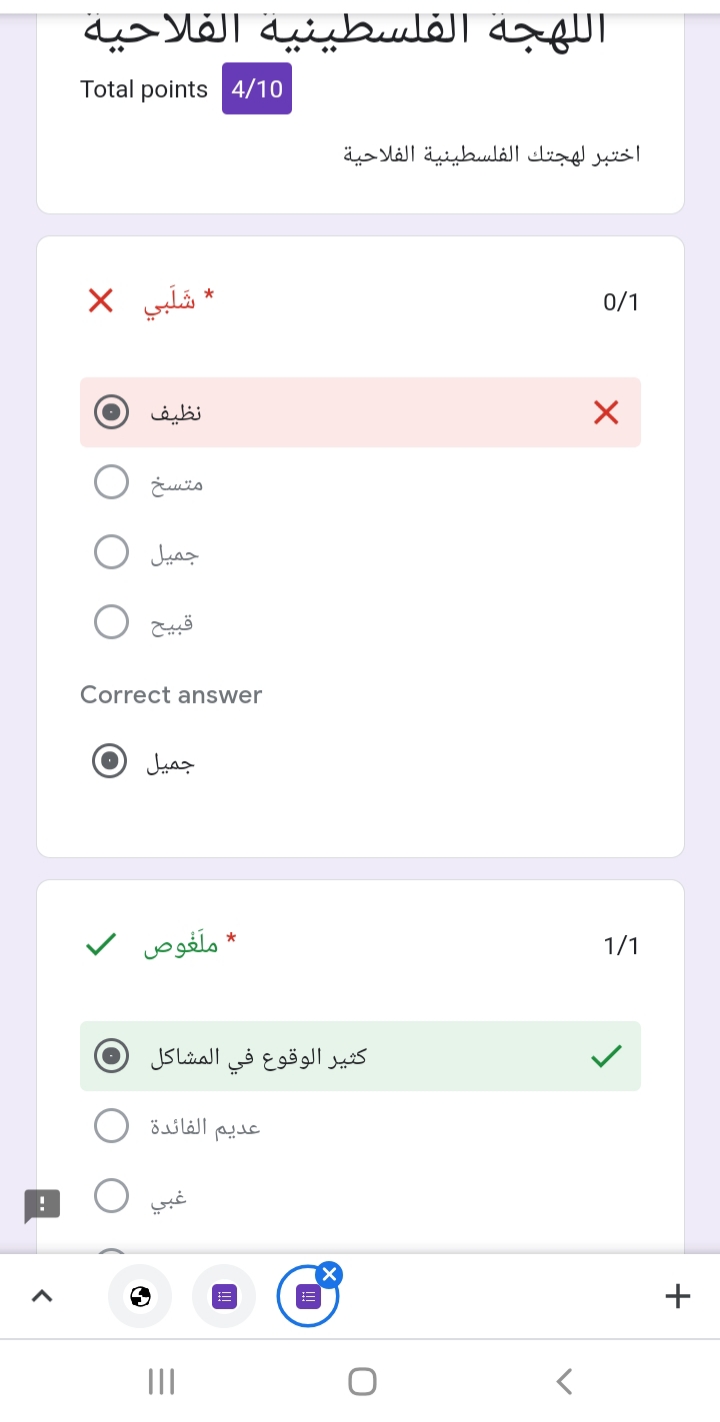Click green check on كثير الوقوع في المشاكل row
This screenshot has height=1422, width=720.
tap(606, 1056)
